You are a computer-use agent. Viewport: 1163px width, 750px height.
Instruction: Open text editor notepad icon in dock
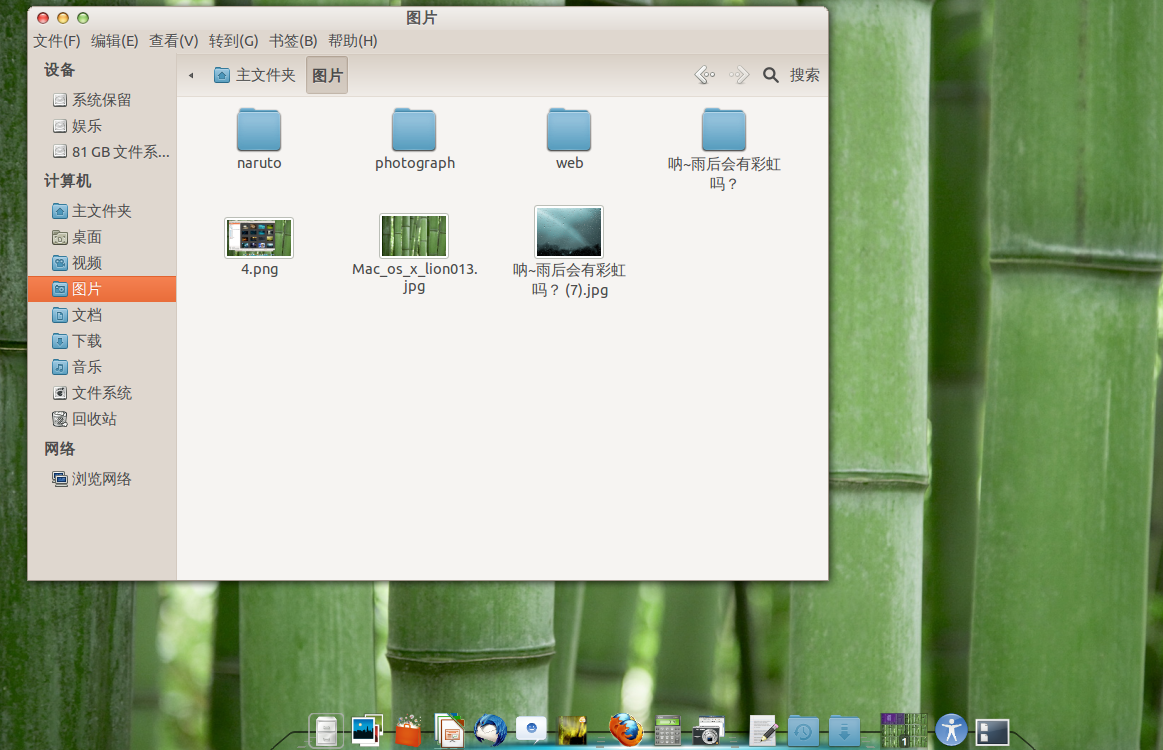point(763,731)
